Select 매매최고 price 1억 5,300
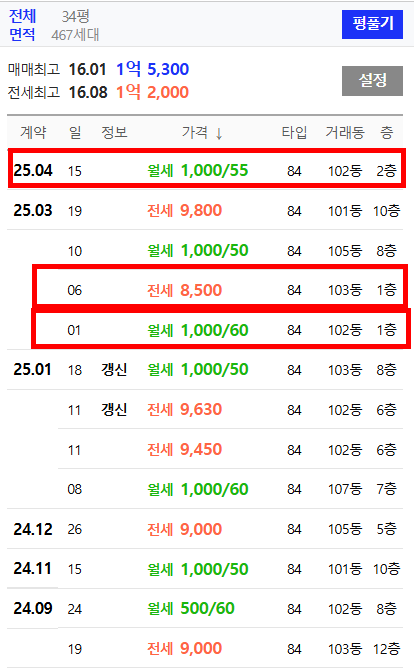The height and width of the screenshot is (670, 414). point(153,69)
